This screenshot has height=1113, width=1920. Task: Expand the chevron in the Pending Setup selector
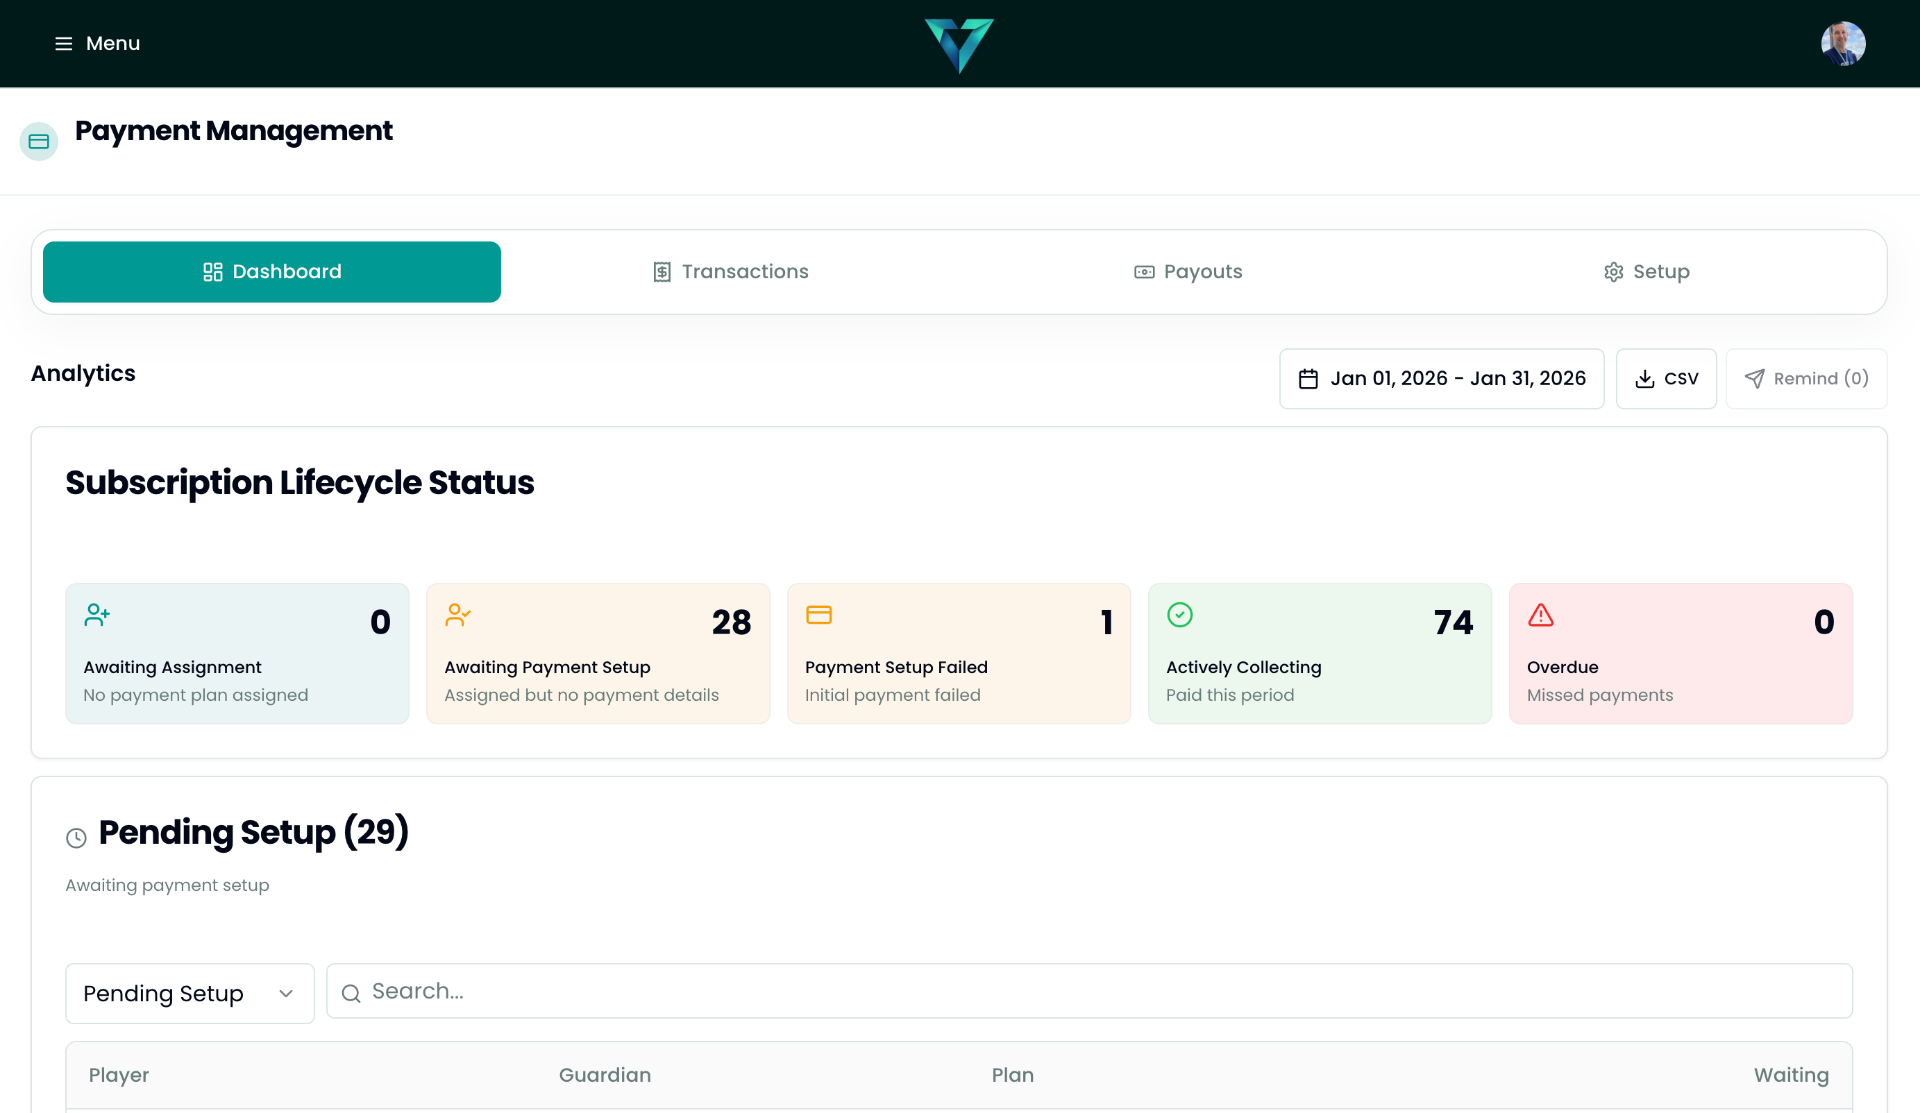click(285, 993)
